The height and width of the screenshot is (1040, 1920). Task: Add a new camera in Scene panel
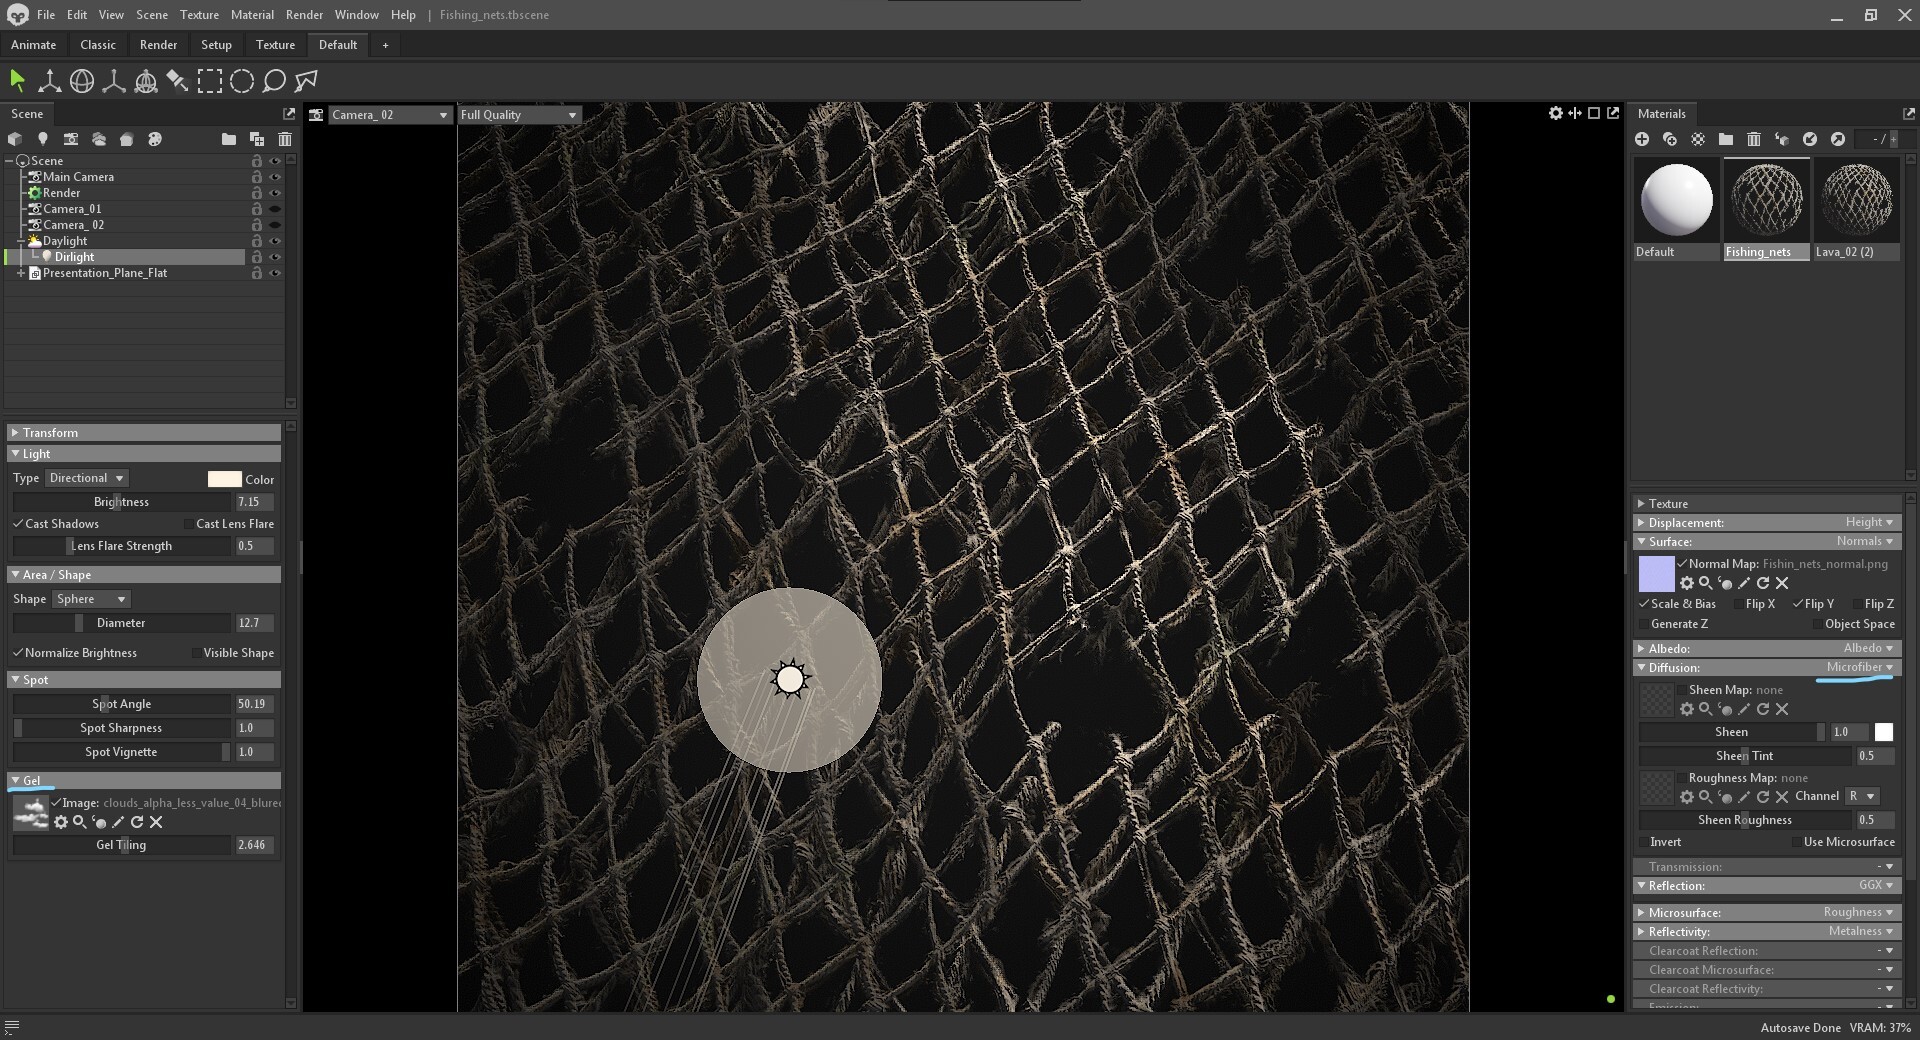coord(71,139)
